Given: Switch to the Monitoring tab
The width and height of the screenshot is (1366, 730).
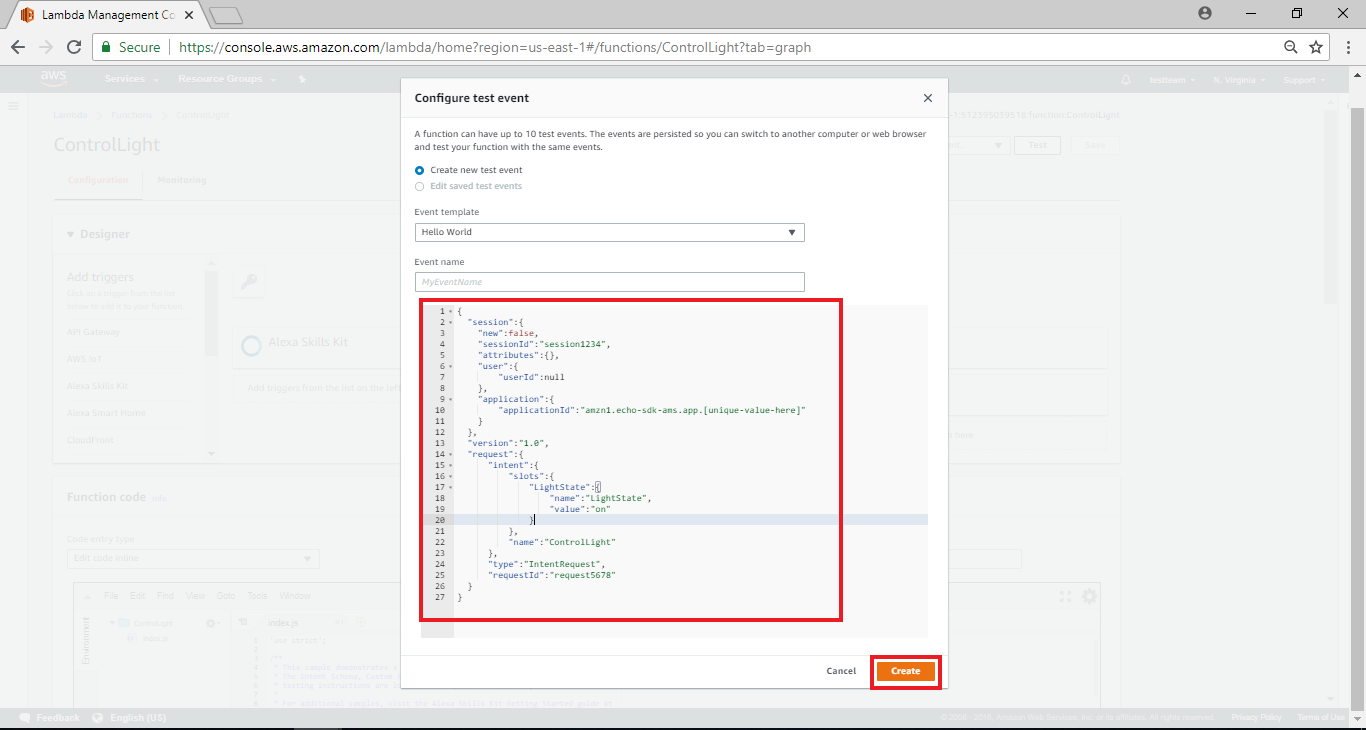Looking at the screenshot, I should point(182,180).
